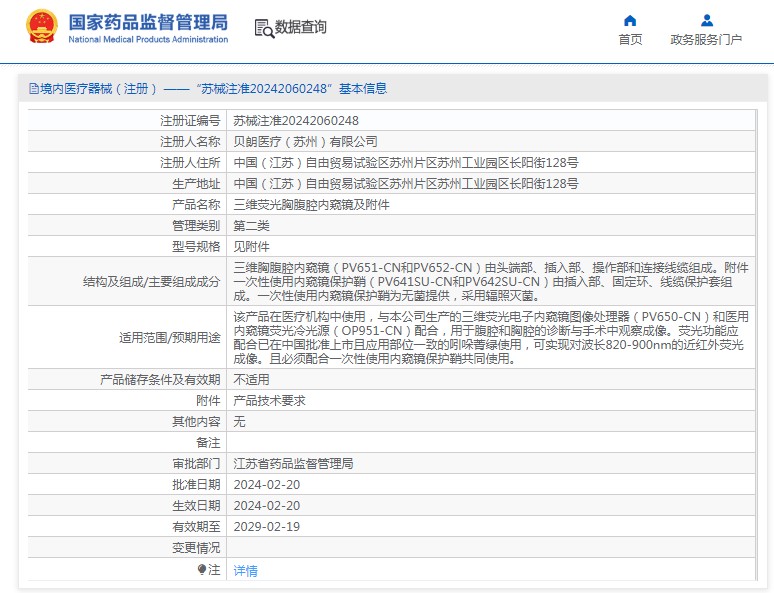Click the 产品技术要求 attachment value
774x593 pixels.
pos(269,400)
